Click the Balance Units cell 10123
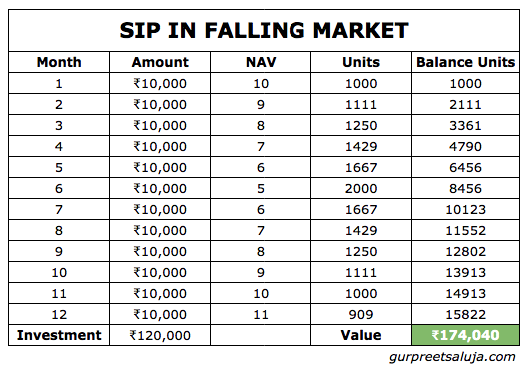The width and height of the screenshot is (530, 375). tap(465, 209)
